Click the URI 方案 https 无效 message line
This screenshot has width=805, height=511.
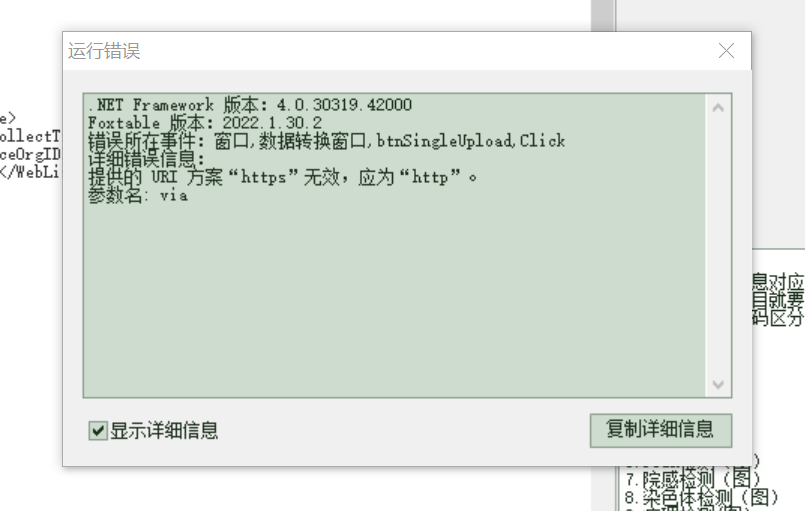point(282,178)
